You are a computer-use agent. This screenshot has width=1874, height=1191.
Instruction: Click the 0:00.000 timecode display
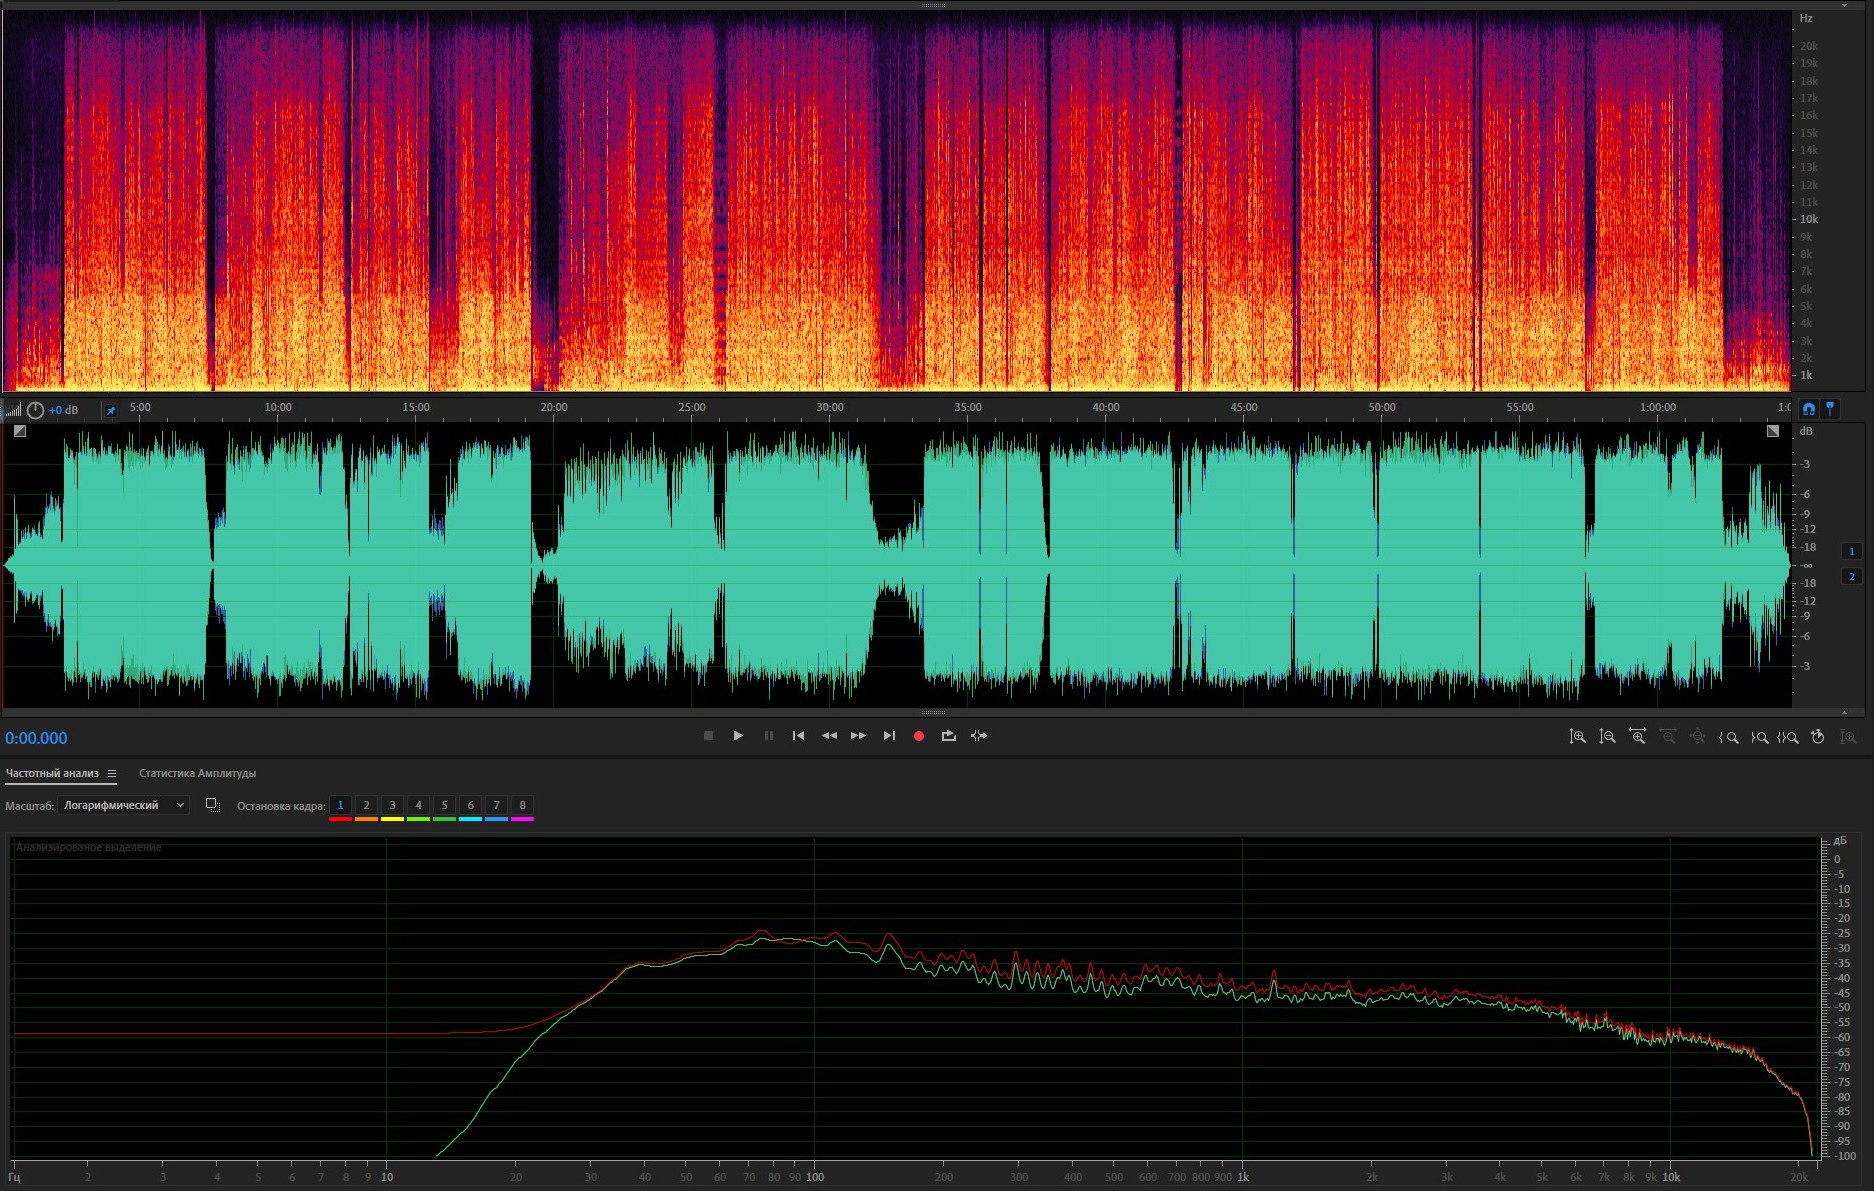coord(36,738)
